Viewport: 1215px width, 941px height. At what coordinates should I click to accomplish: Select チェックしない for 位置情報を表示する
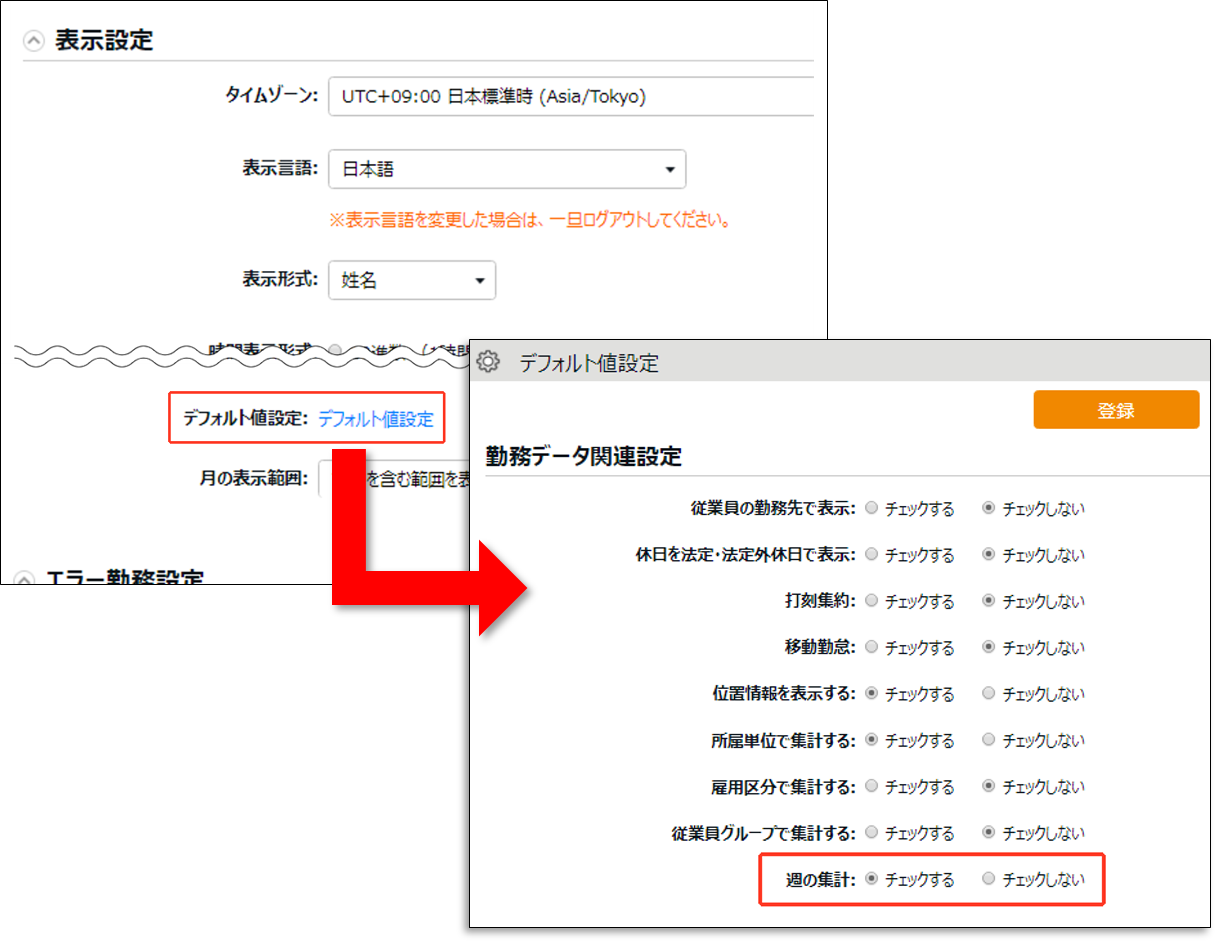989,693
